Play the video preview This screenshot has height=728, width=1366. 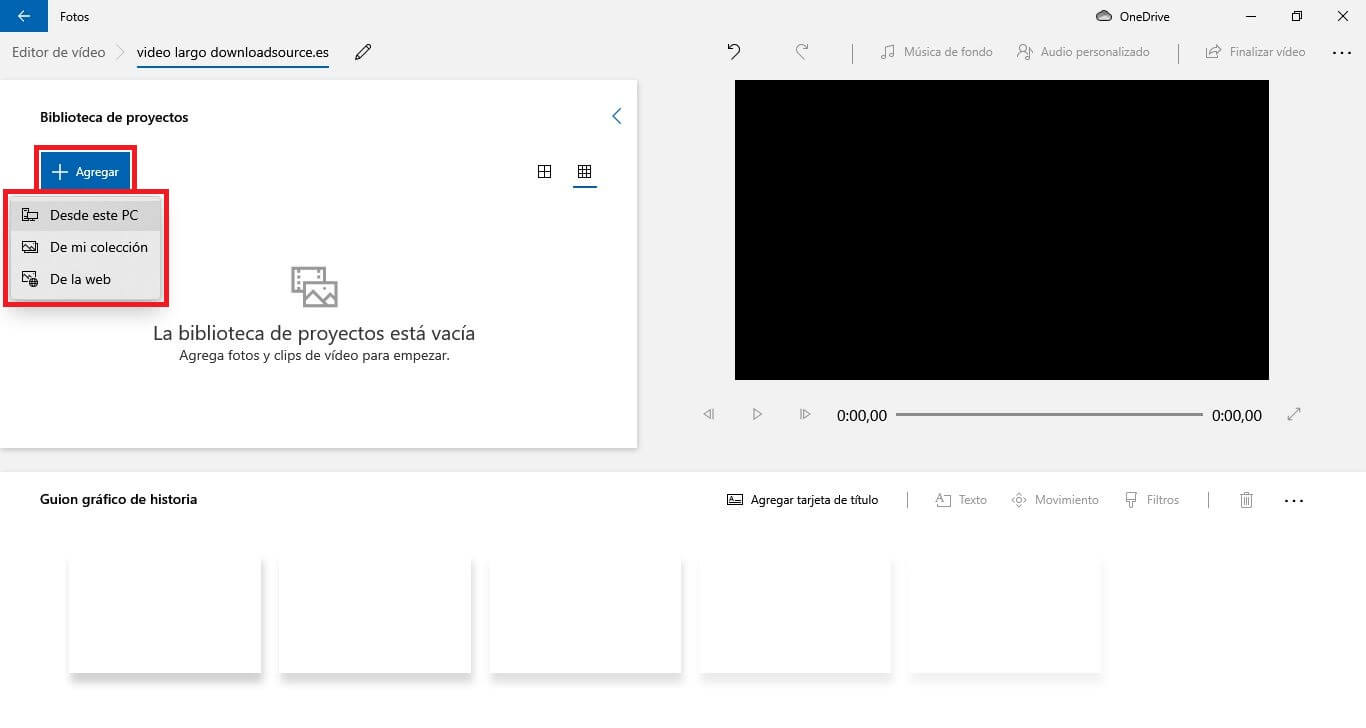tap(757, 414)
